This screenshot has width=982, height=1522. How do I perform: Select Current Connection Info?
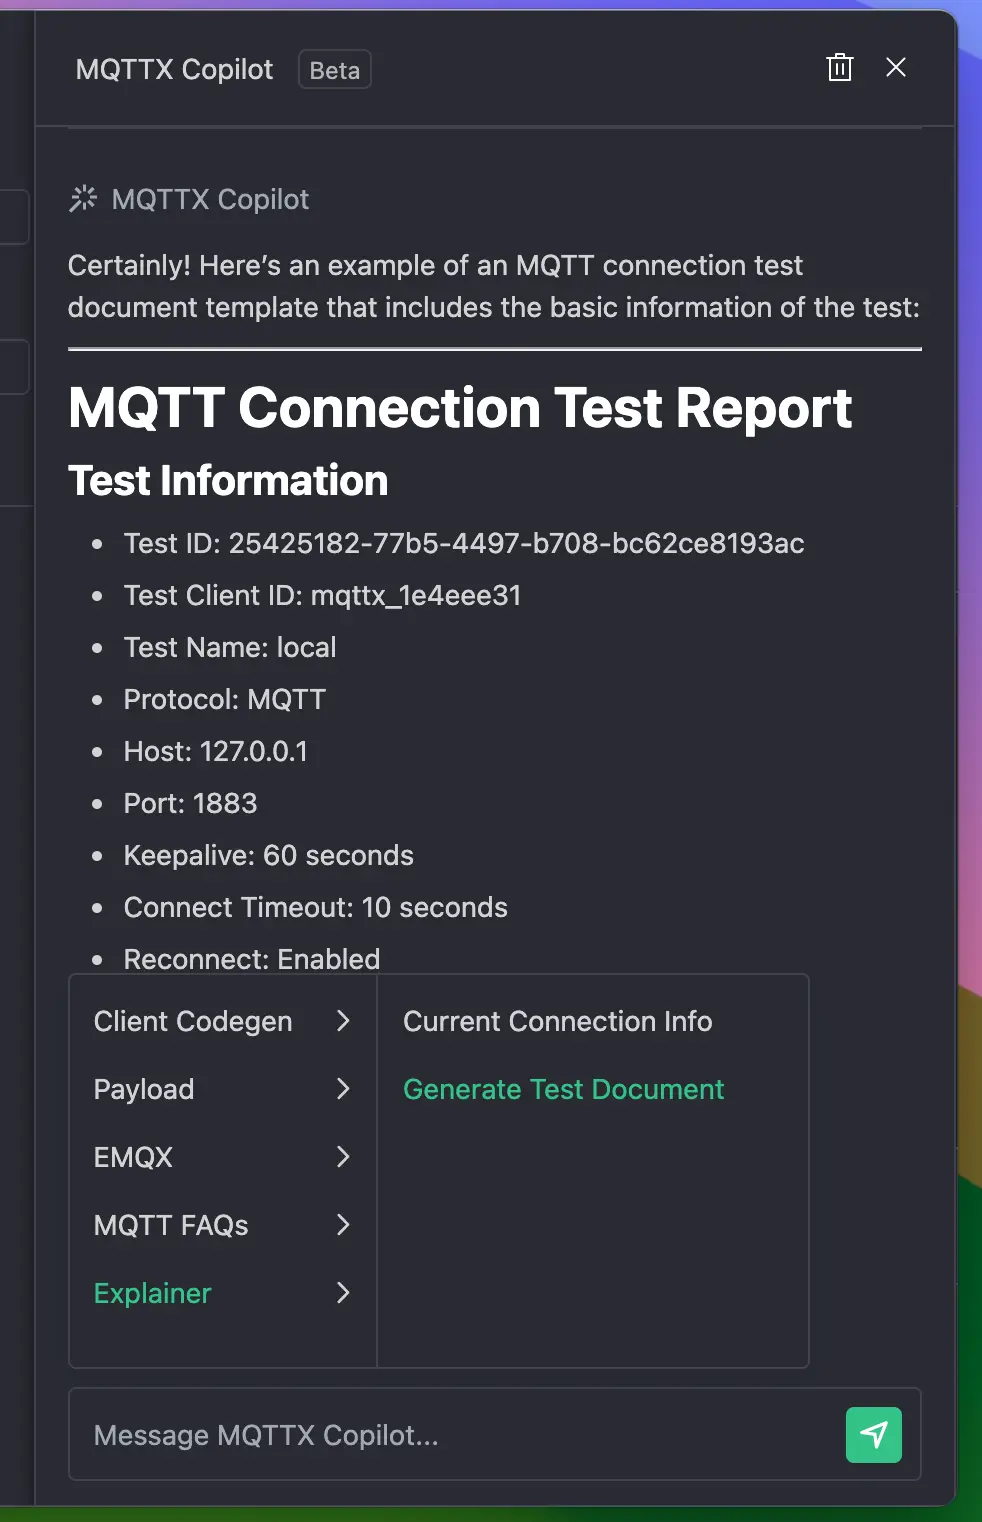[557, 1021]
